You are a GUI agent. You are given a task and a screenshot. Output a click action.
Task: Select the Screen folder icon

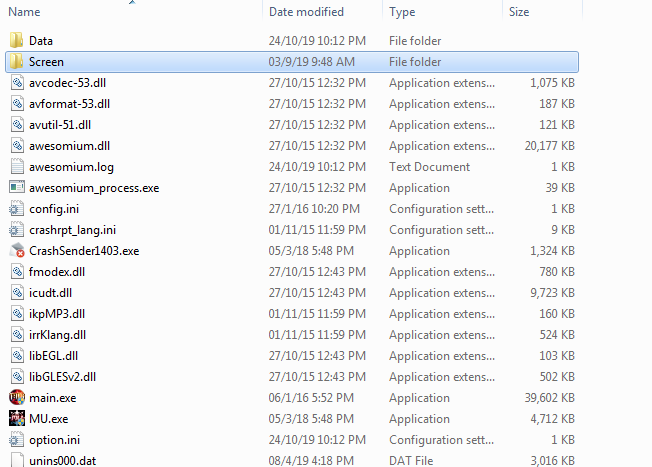(16, 62)
